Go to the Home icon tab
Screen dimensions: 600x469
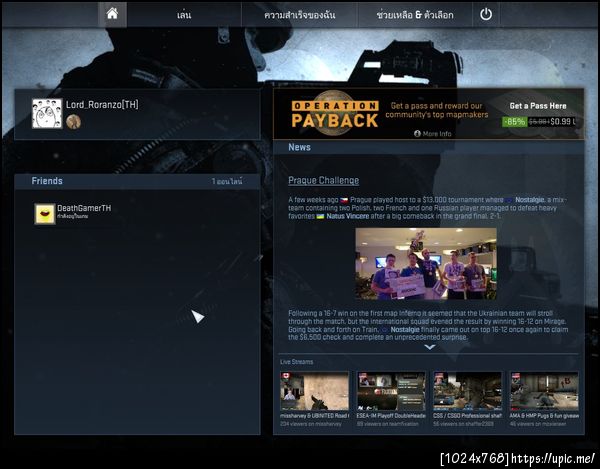point(112,15)
